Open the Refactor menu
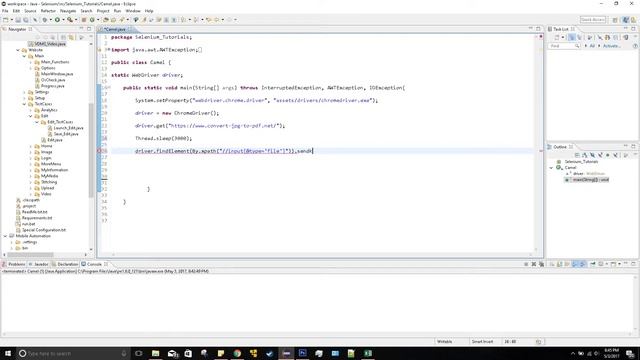The height and width of the screenshot is (360, 640). (48, 11)
